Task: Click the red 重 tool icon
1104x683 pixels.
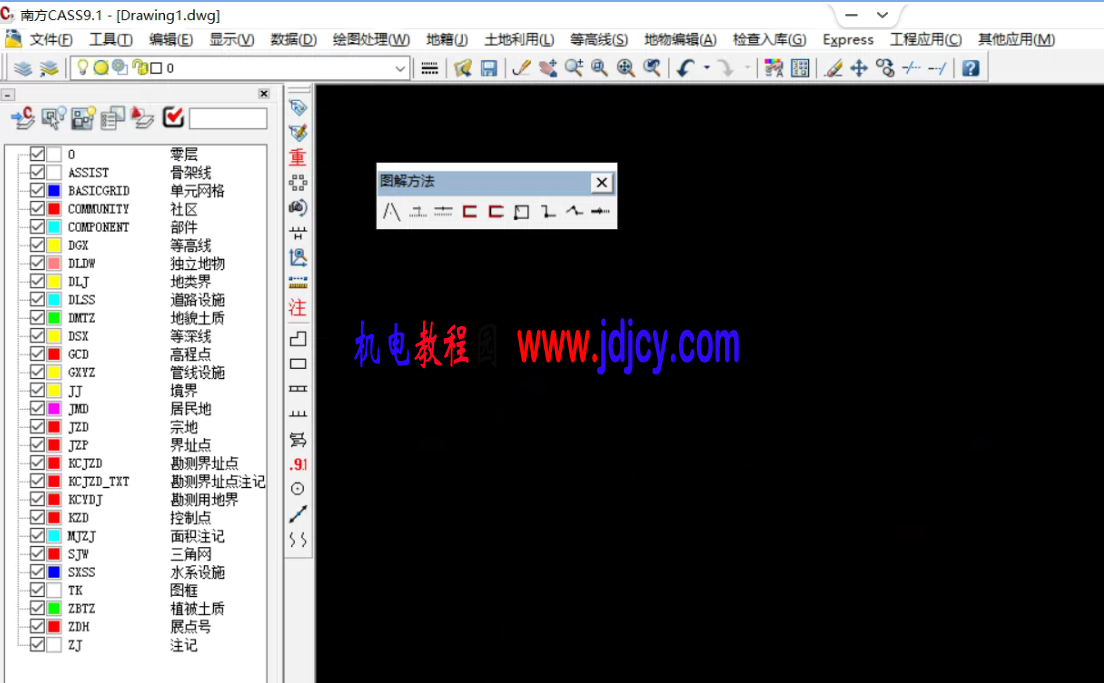Action: (298, 157)
